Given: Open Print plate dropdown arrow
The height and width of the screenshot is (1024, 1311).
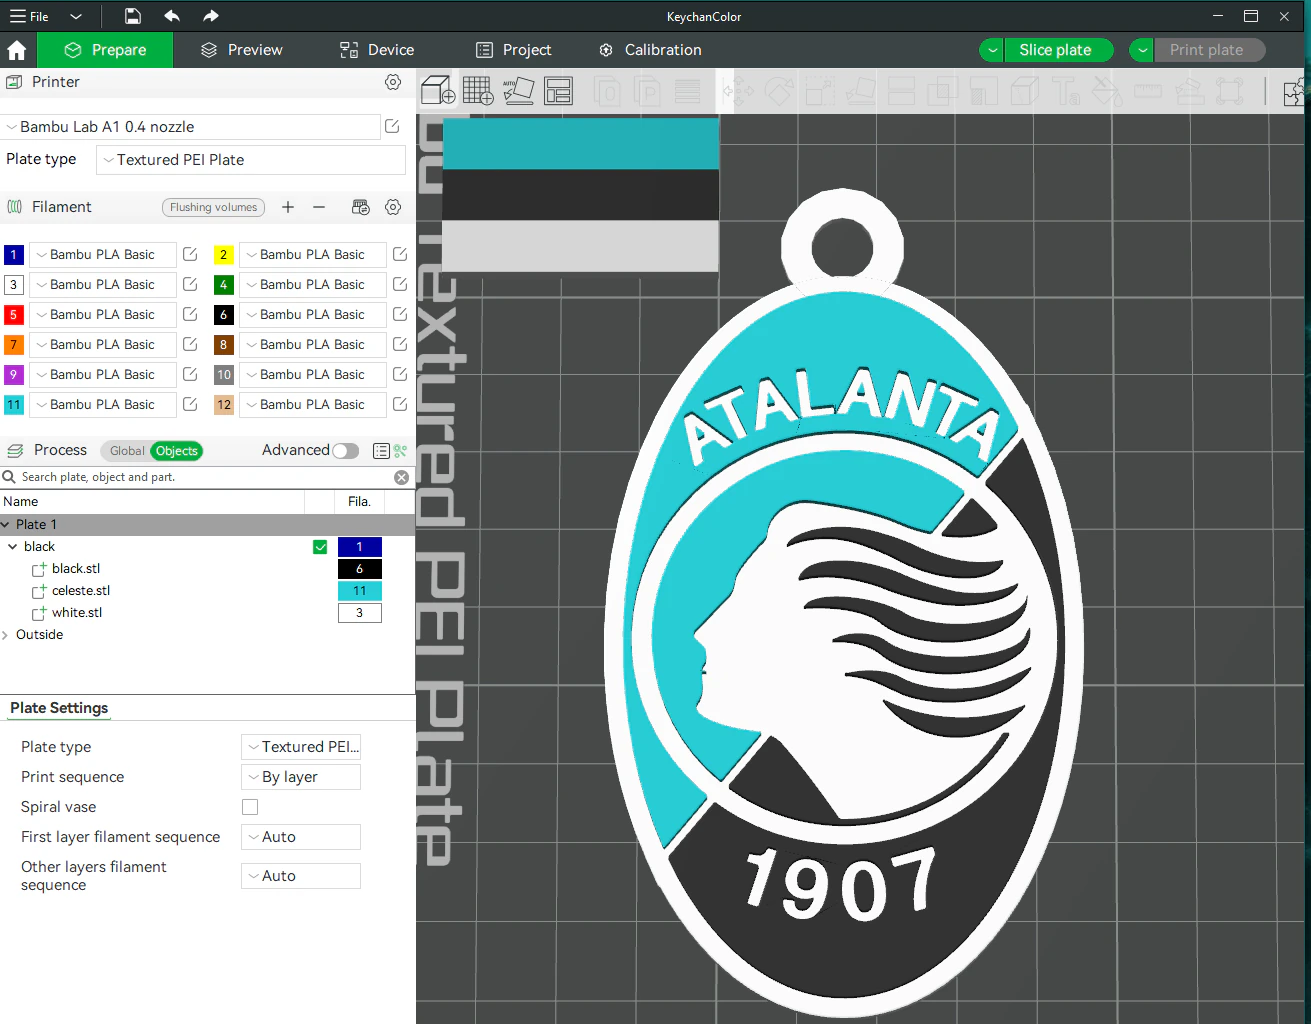Looking at the screenshot, I should pos(1142,50).
